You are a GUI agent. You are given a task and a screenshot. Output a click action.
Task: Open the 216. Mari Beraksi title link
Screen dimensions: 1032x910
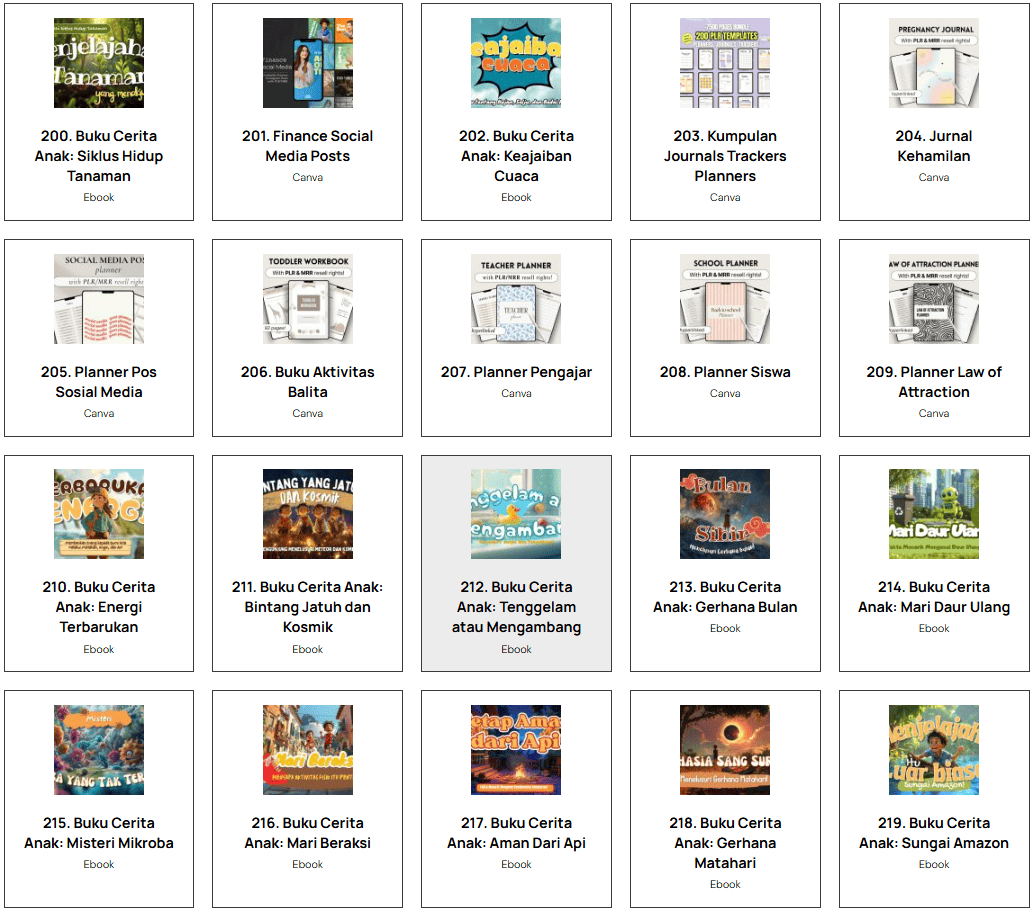(307, 833)
